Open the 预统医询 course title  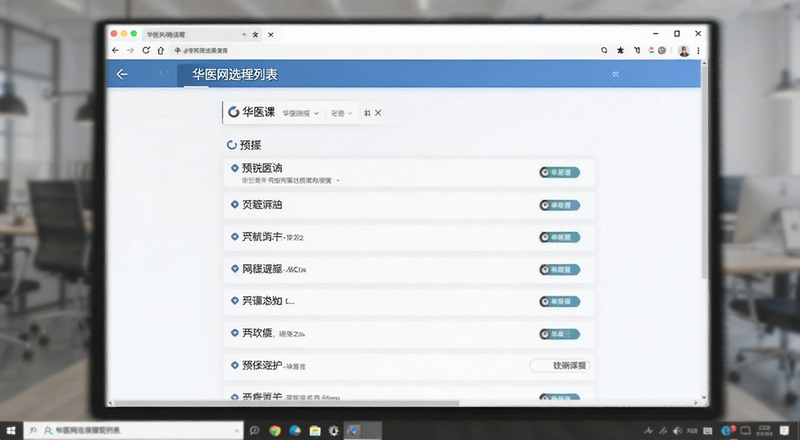tap(262, 168)
